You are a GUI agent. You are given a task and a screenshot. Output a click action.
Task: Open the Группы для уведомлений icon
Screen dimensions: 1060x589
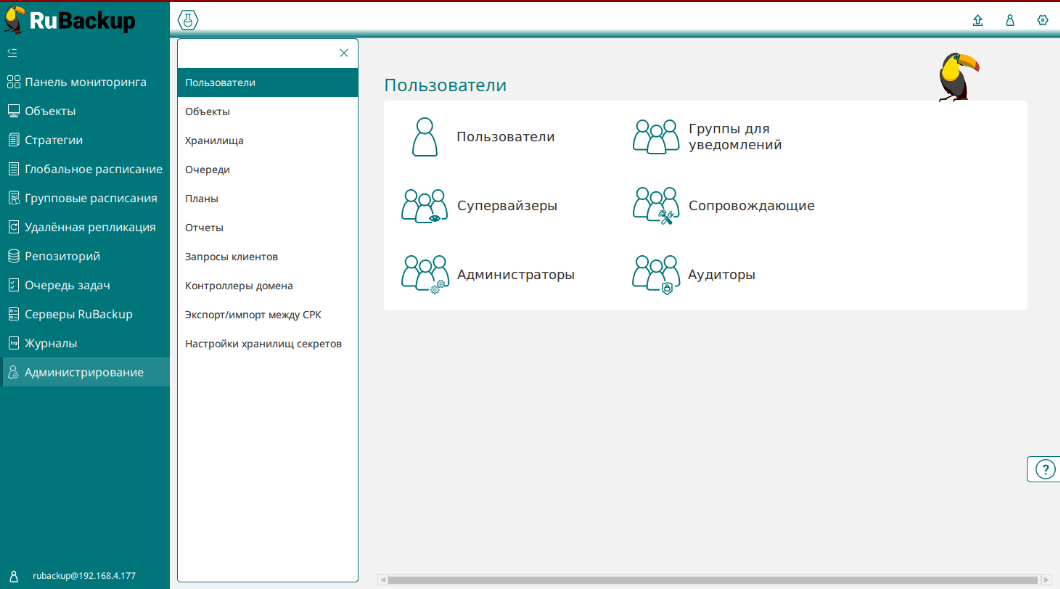coord(656,137)
